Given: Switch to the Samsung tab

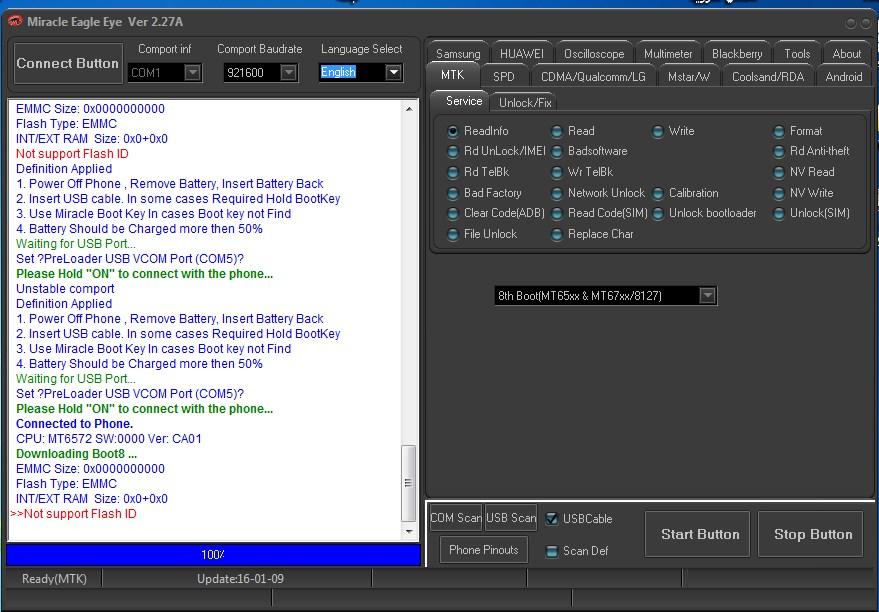Looking at the screenshot, I should 458,54.
